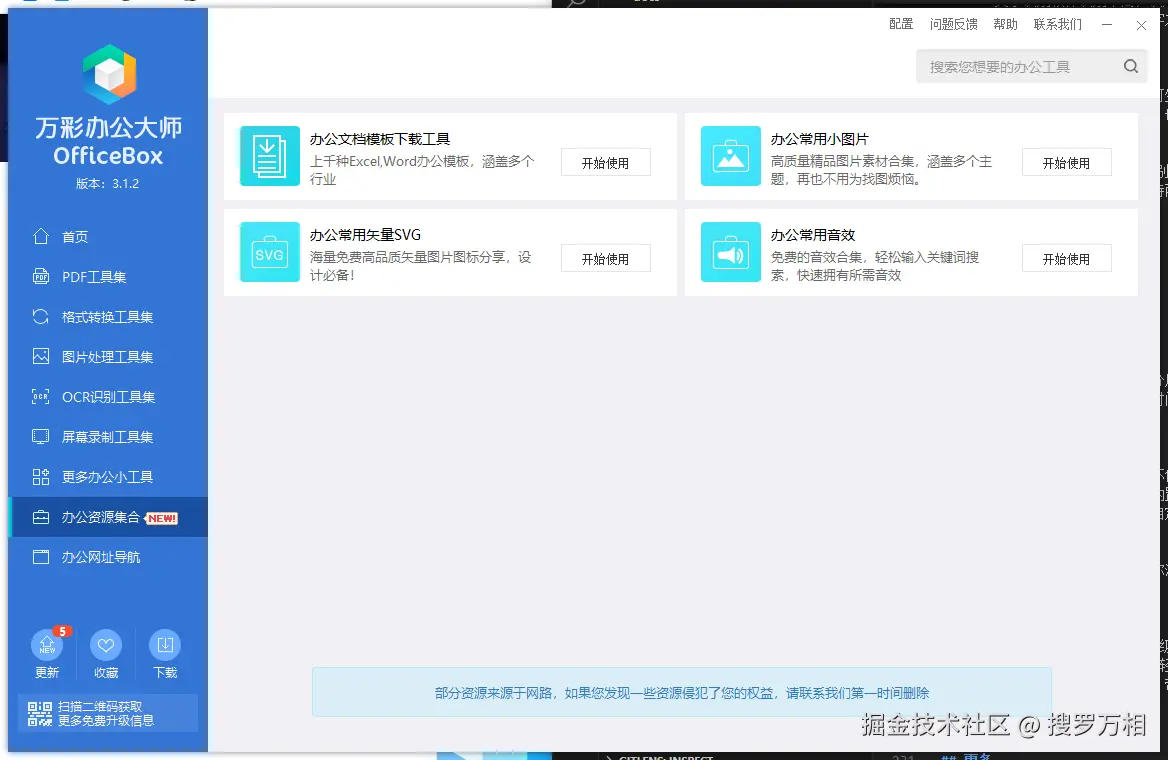Open favorites via the 收藏 heart icon

pos(106,645)
